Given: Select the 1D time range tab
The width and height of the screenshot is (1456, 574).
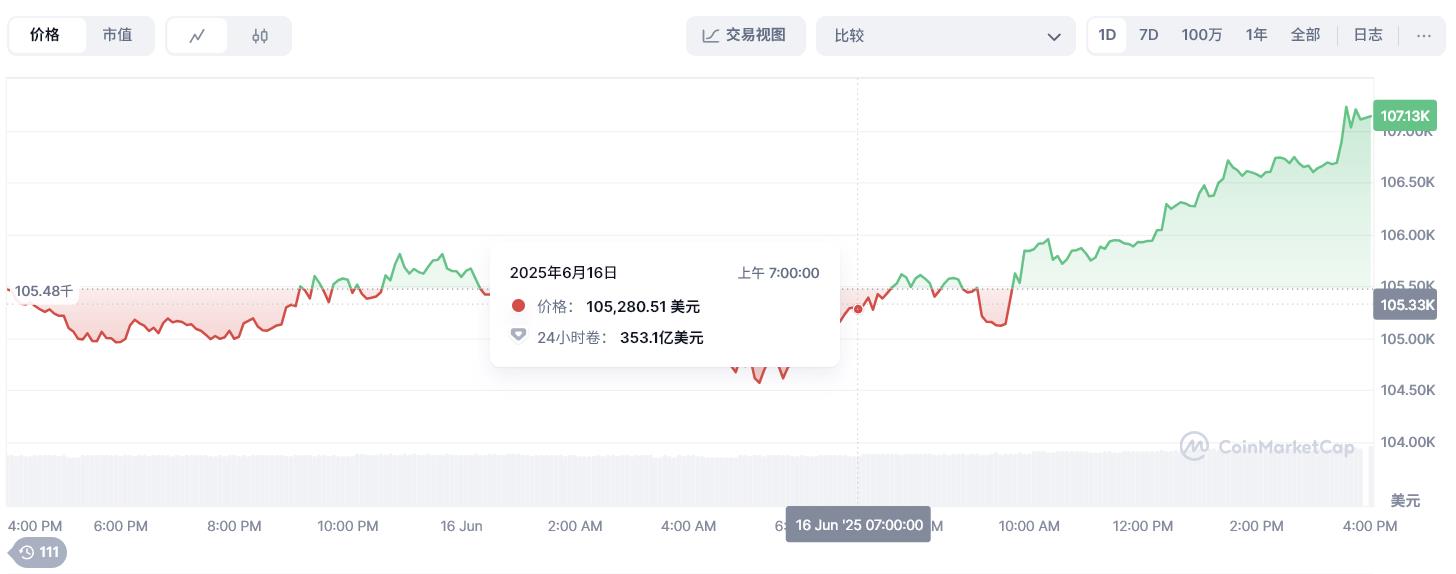Looking at the screenshot, I should pos(1107,35).
